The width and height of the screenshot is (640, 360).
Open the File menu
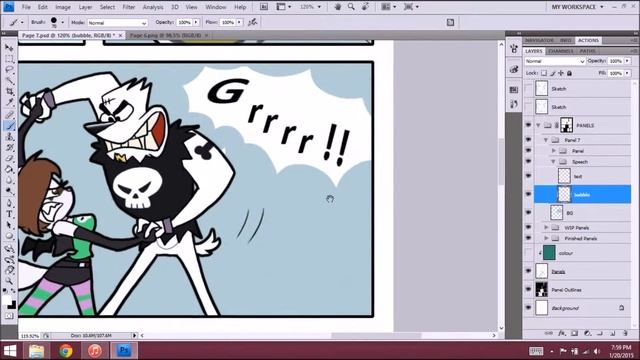click(26, 7)
